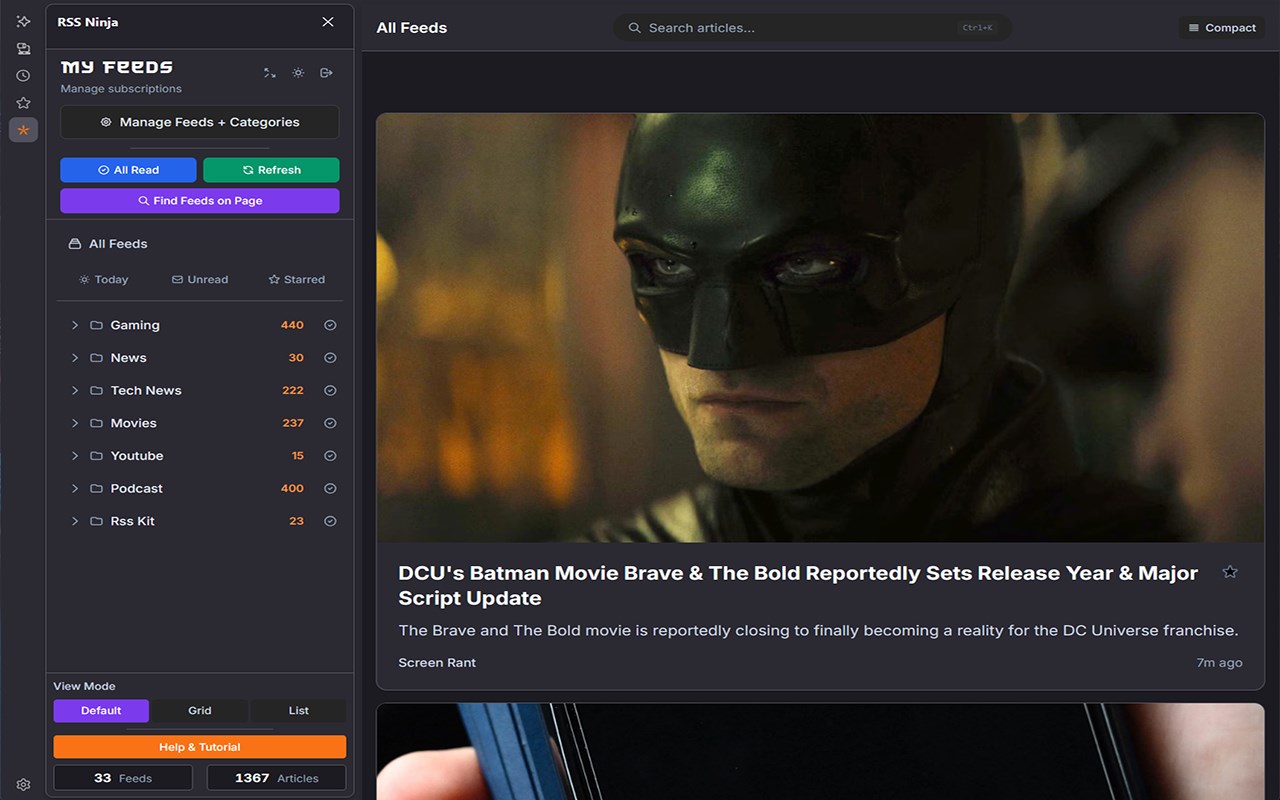This screenshot has width=1280, height=800.
Task: Click the sparkle icon in the left rail
Action: point(23,21)
